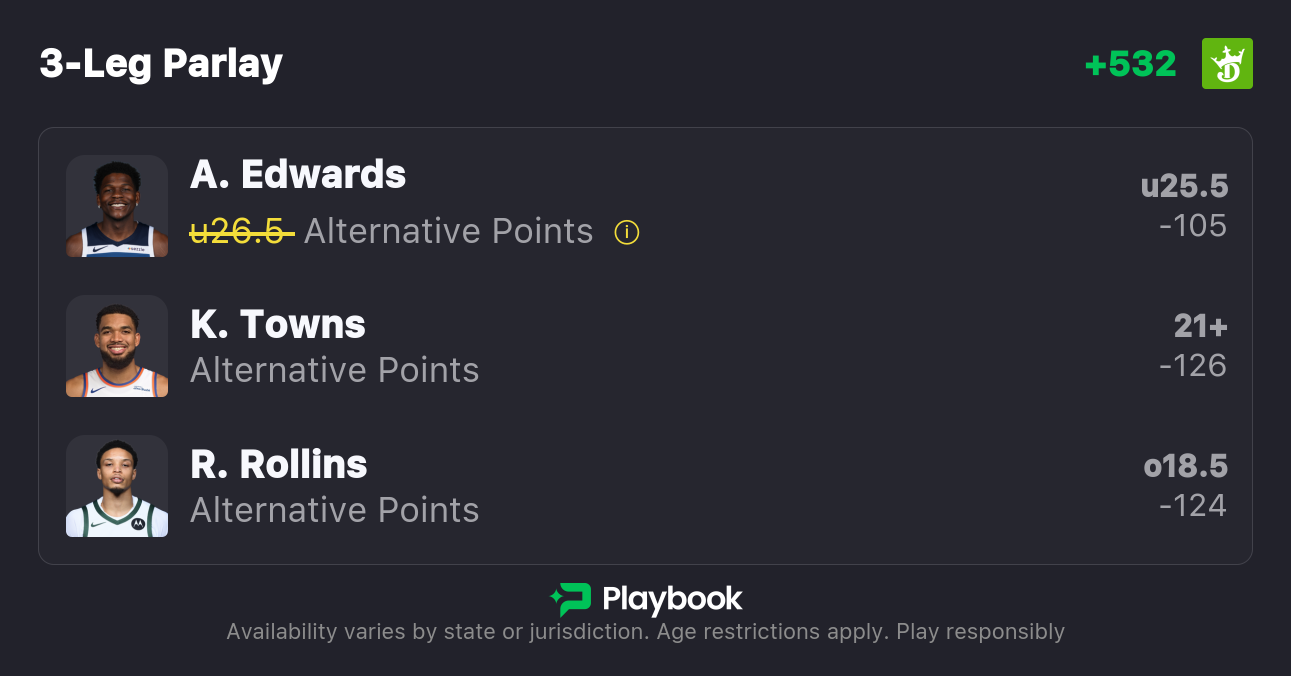Click the -126 odds value
This screenshot has height=676, width=1291.
click(1193, 366)
